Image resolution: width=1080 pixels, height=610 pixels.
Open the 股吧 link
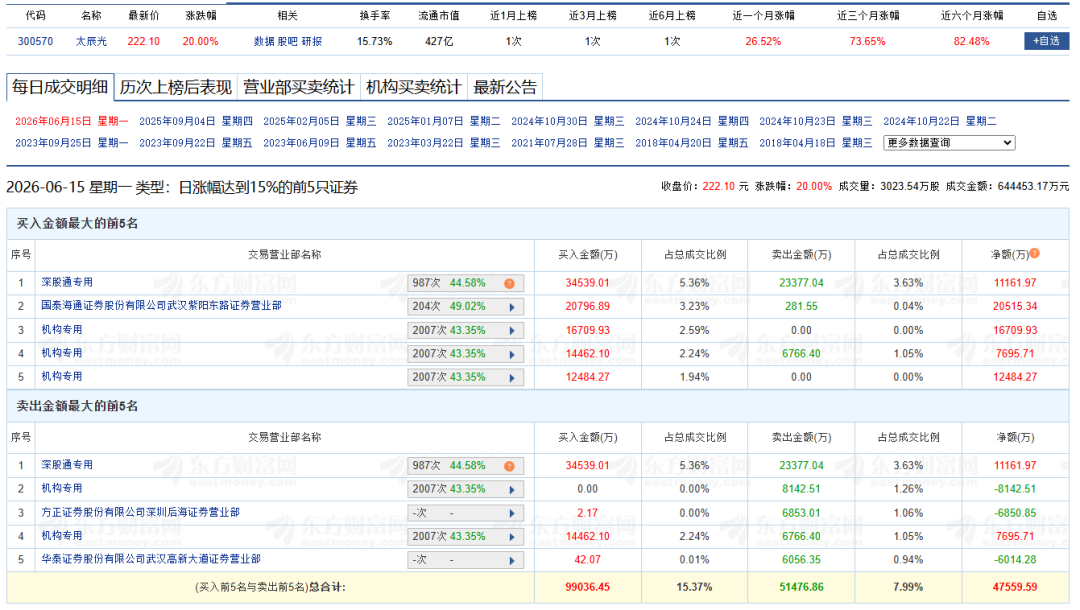coord(287,41)
